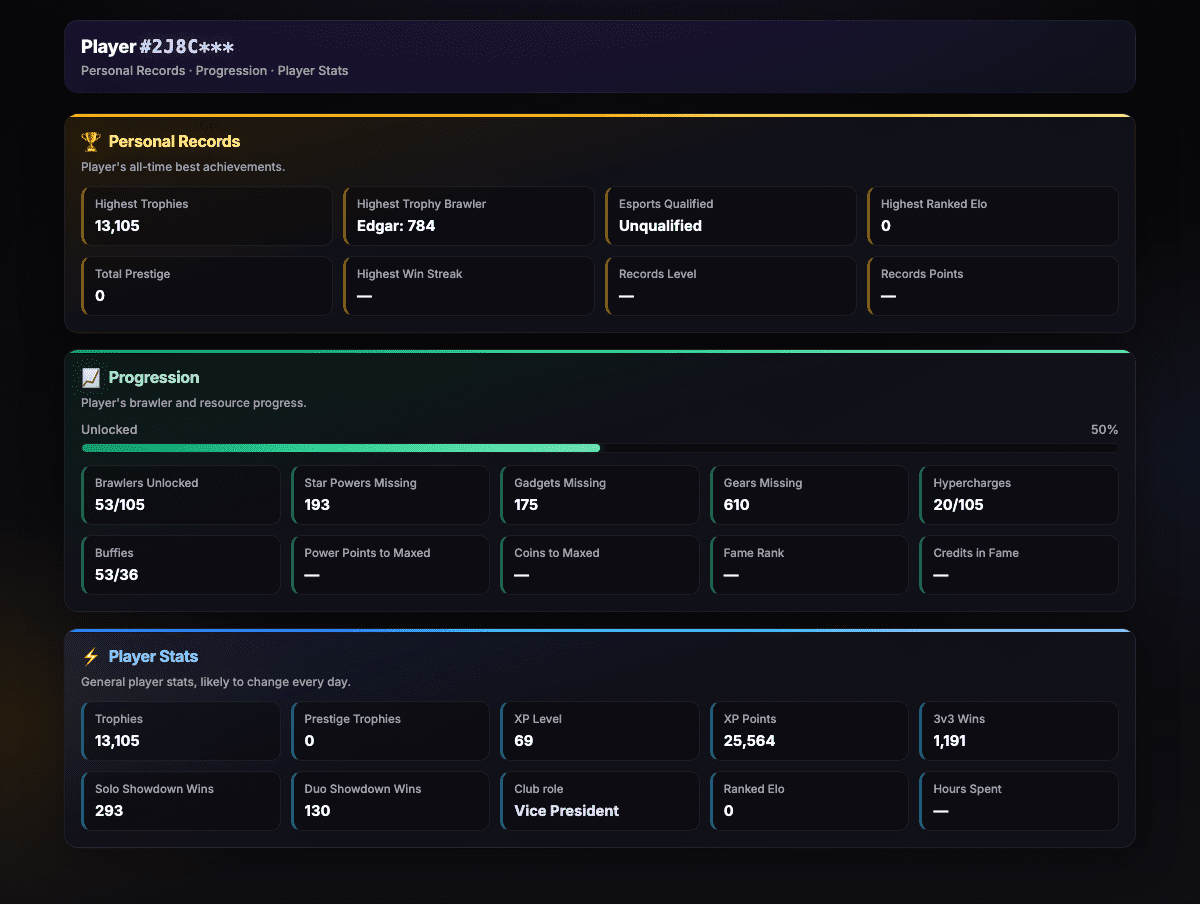The image size is (1200, 905).
Task: Click the Personal Records section title
Action: 175,141
